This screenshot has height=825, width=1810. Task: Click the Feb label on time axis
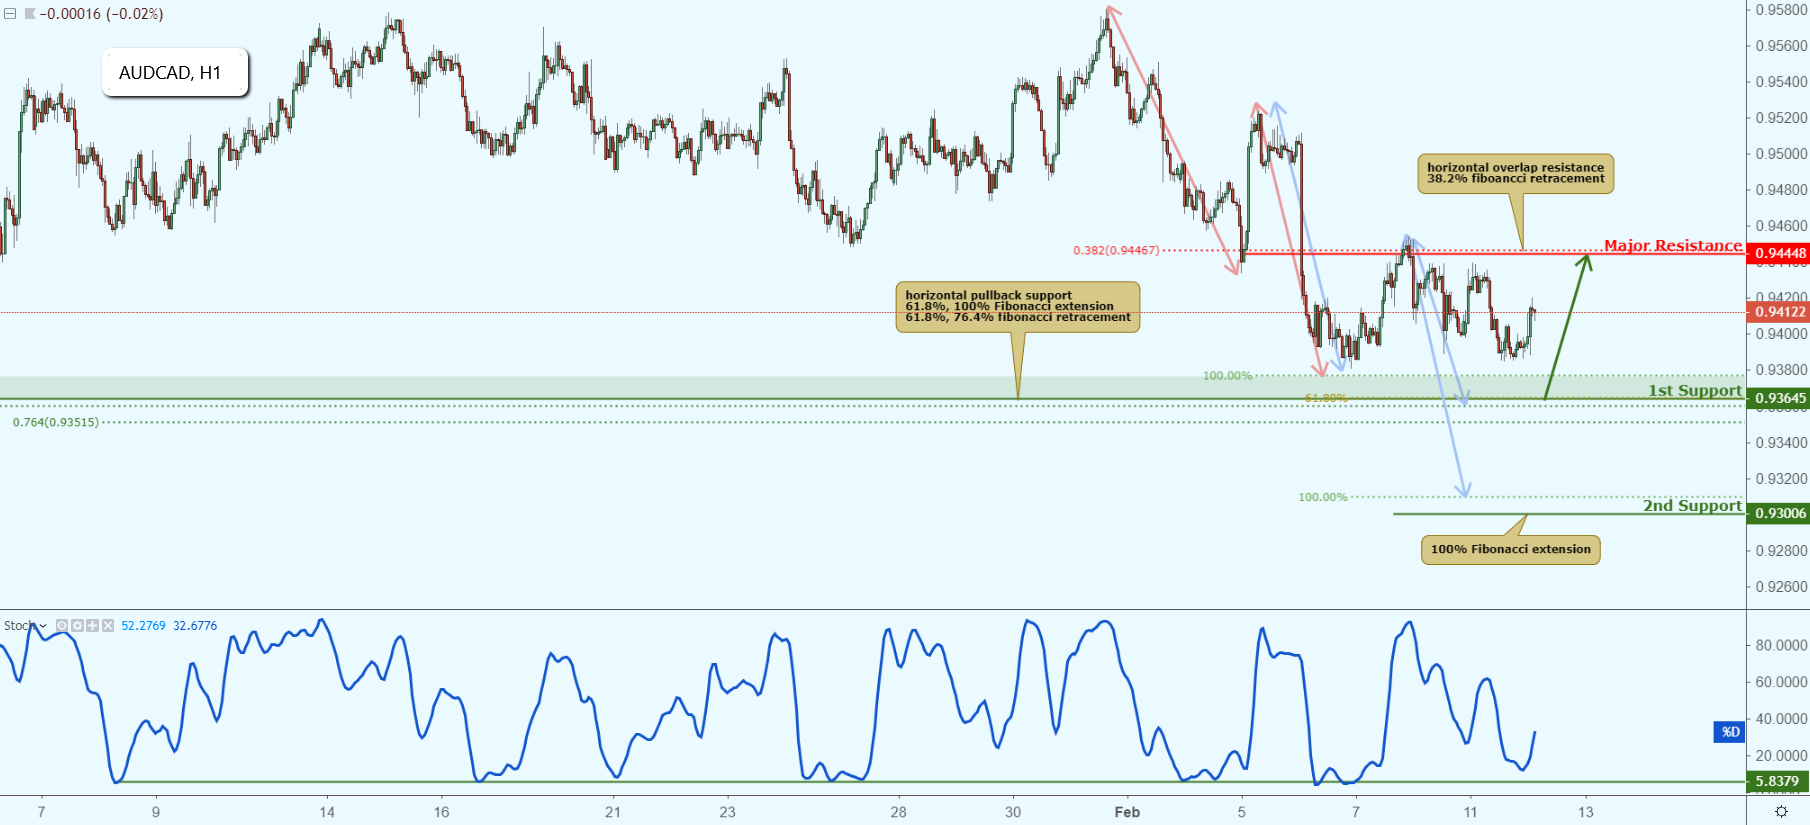1127,812
